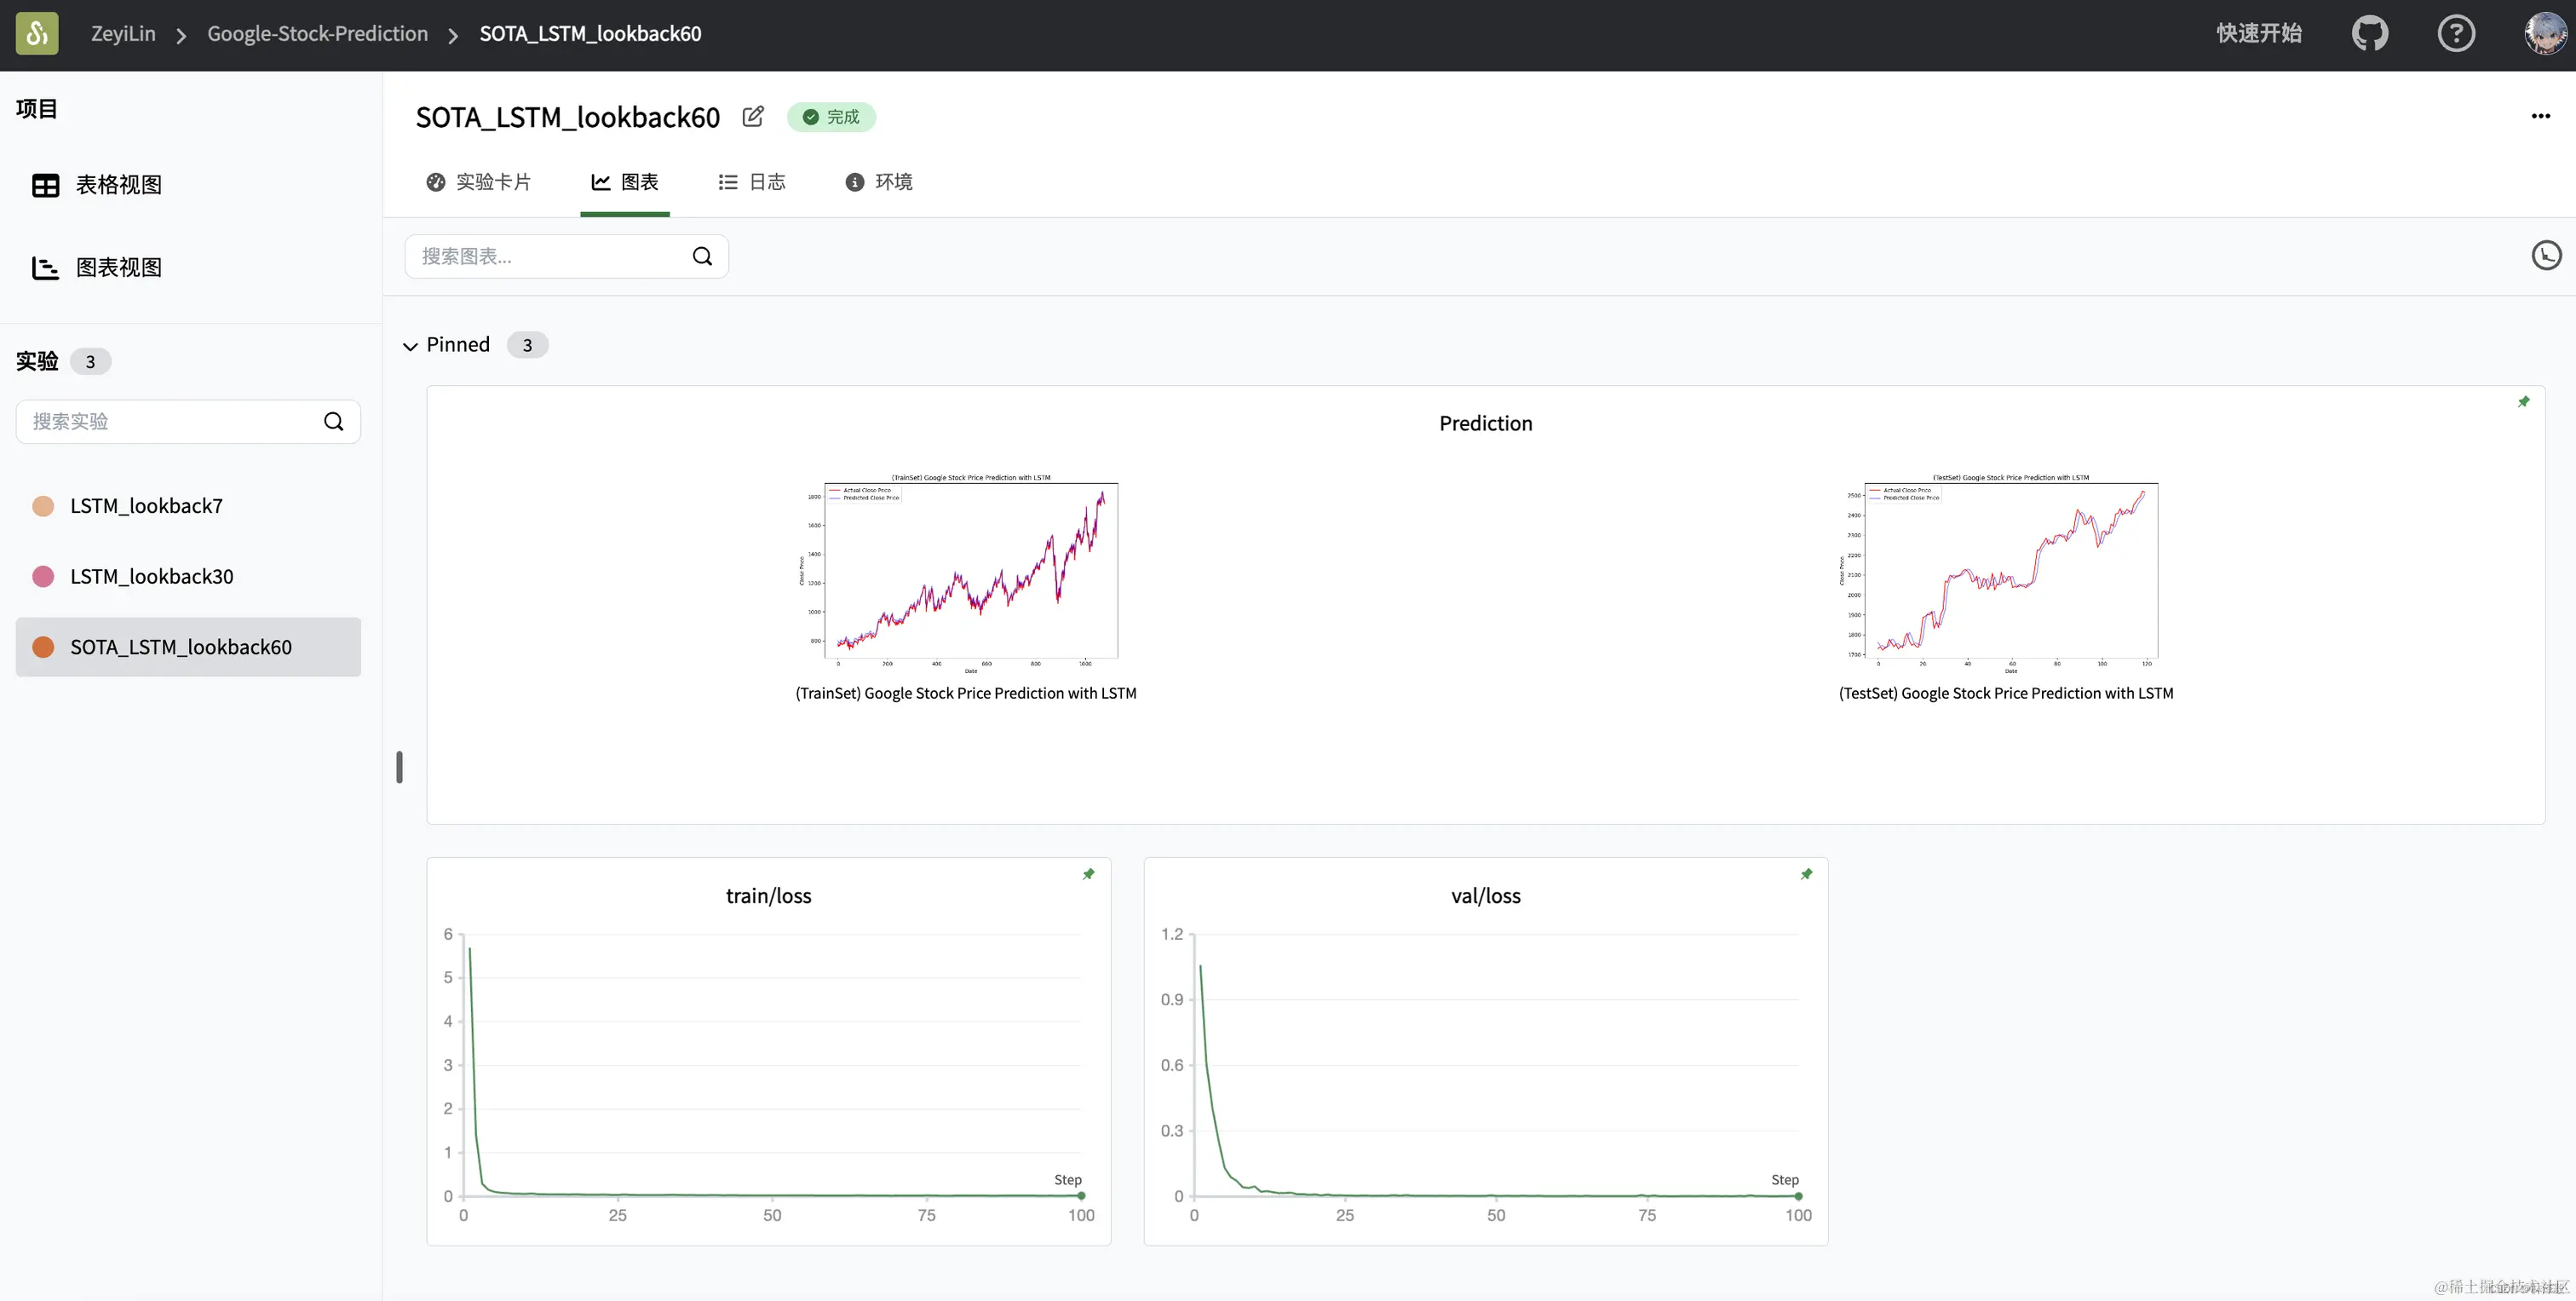The height and width of the screenshot is (1301, 2576).
Task: Open the chart history clock icon
Action: coord(2546,255)
